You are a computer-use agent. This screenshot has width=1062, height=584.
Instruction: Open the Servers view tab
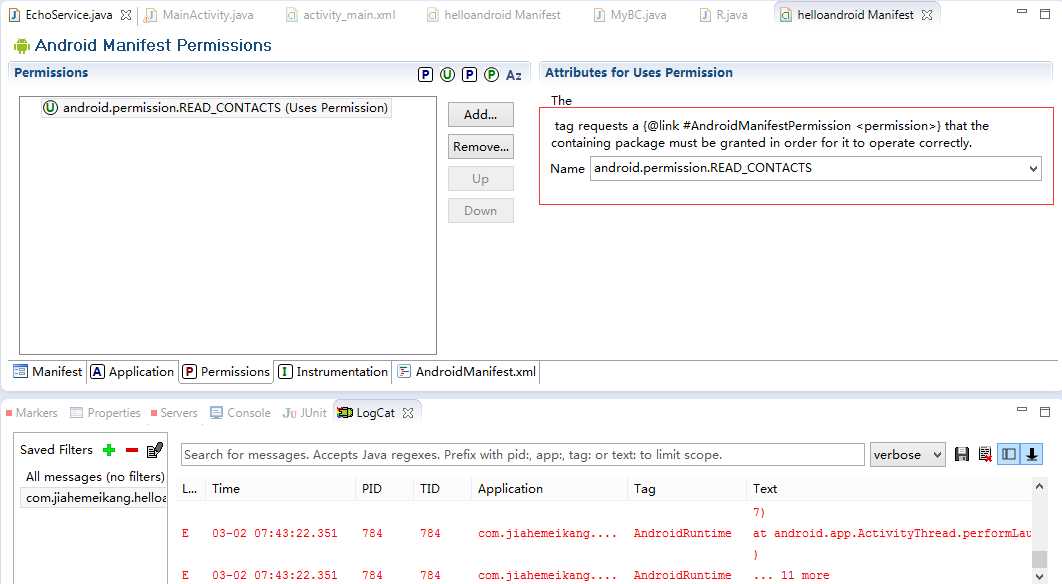point(174,413)
